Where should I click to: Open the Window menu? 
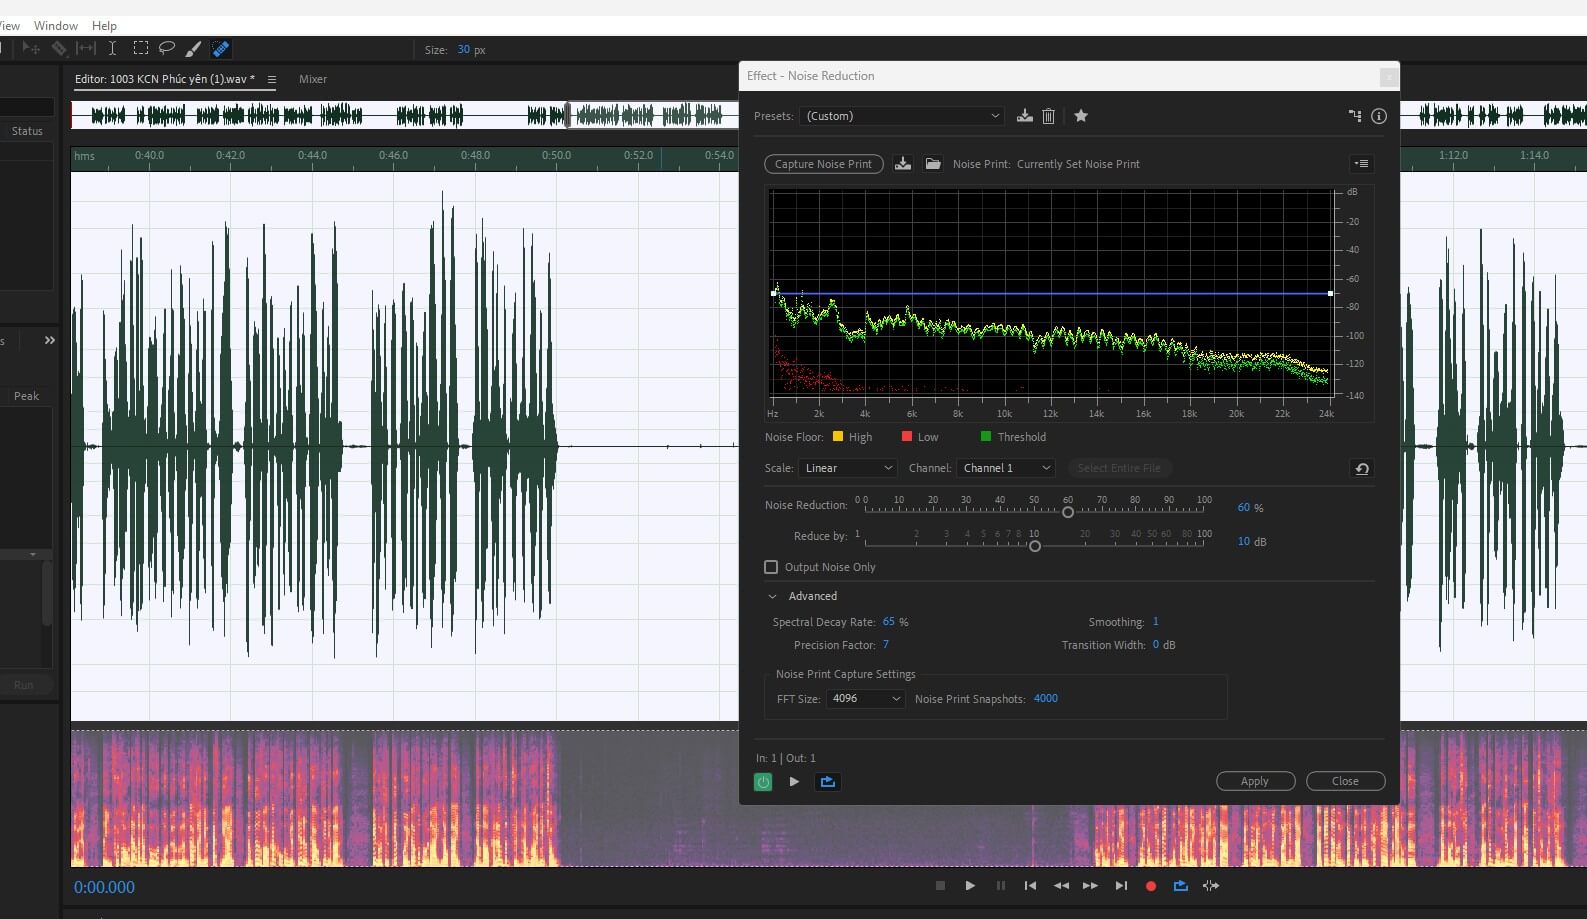56,25
